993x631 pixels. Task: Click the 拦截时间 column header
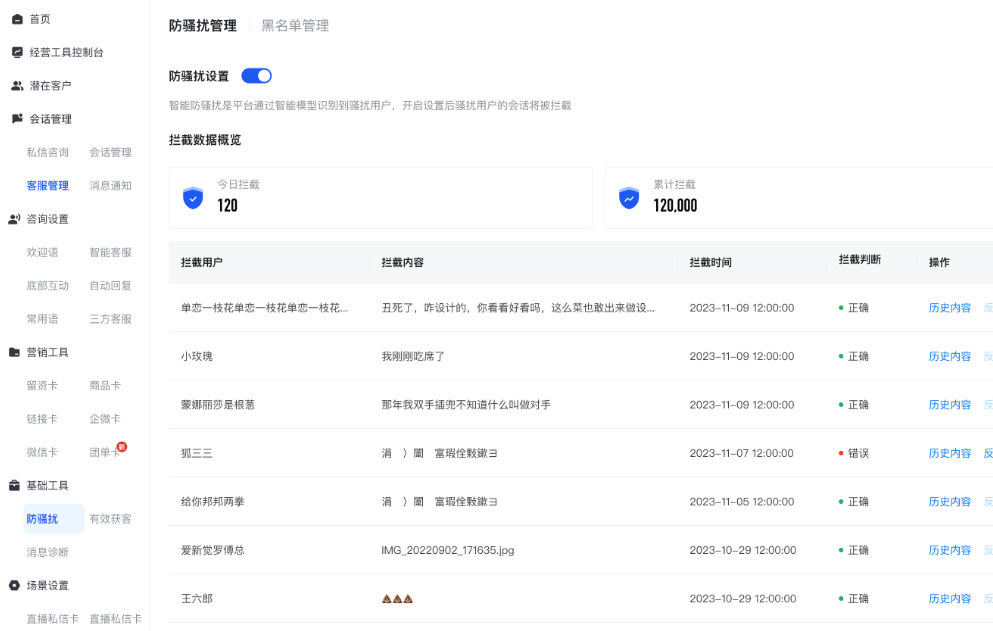[x=711, y=262]
